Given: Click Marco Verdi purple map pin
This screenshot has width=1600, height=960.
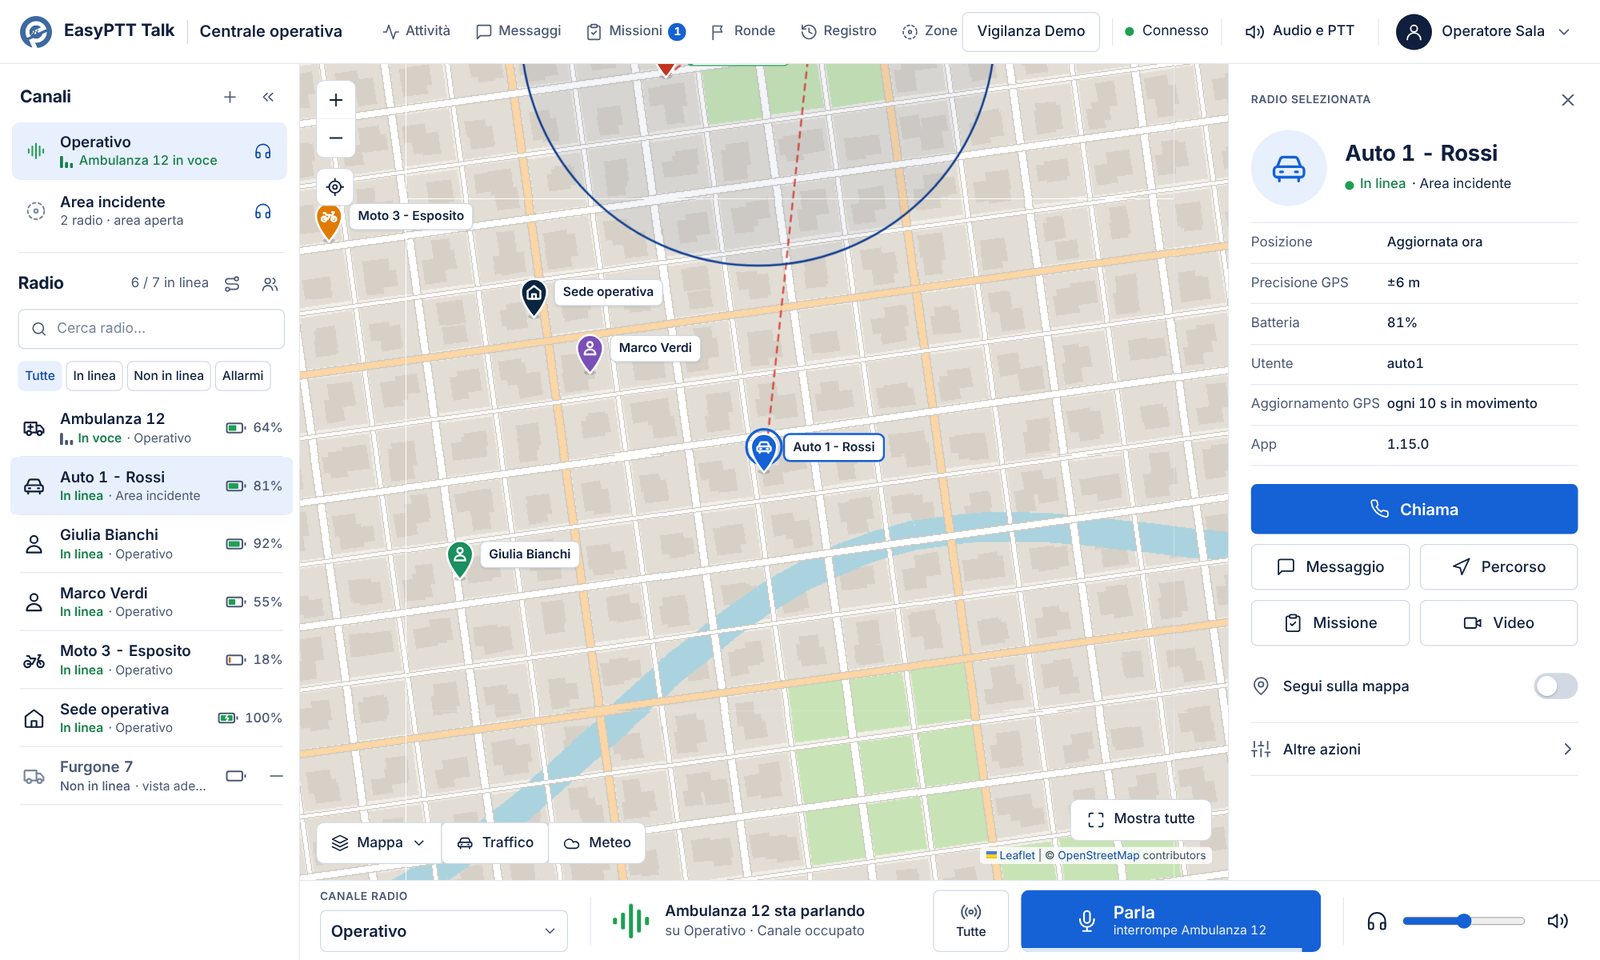Looking at the screenshot, I should (590, 353).
